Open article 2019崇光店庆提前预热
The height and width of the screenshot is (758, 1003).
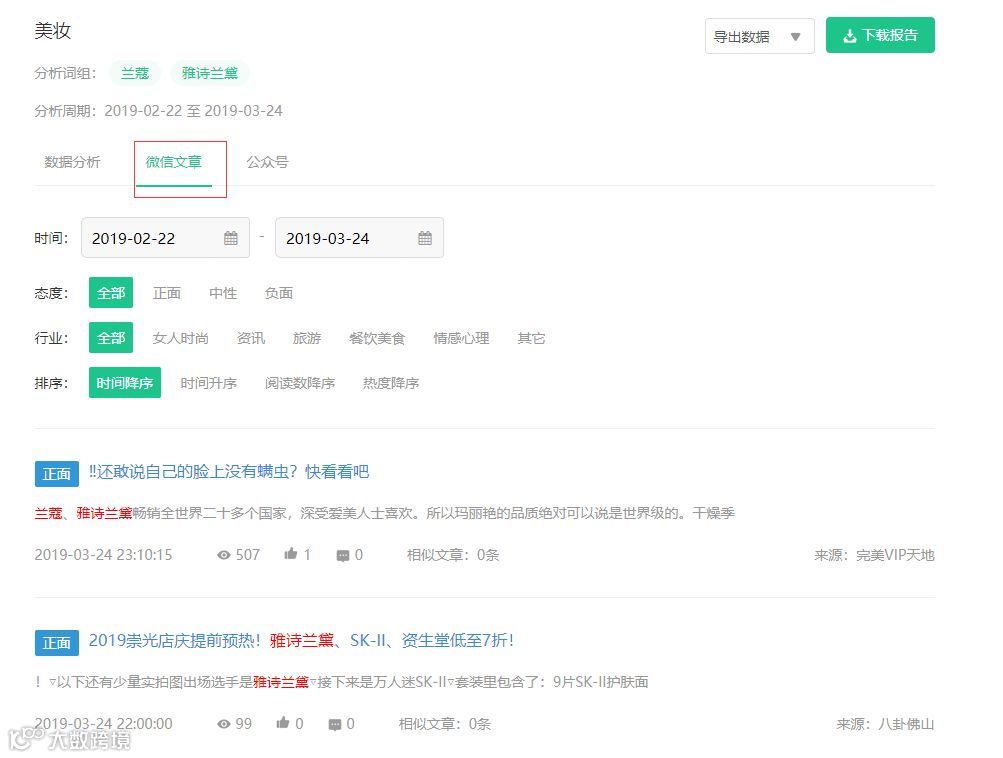click(301, 641)
